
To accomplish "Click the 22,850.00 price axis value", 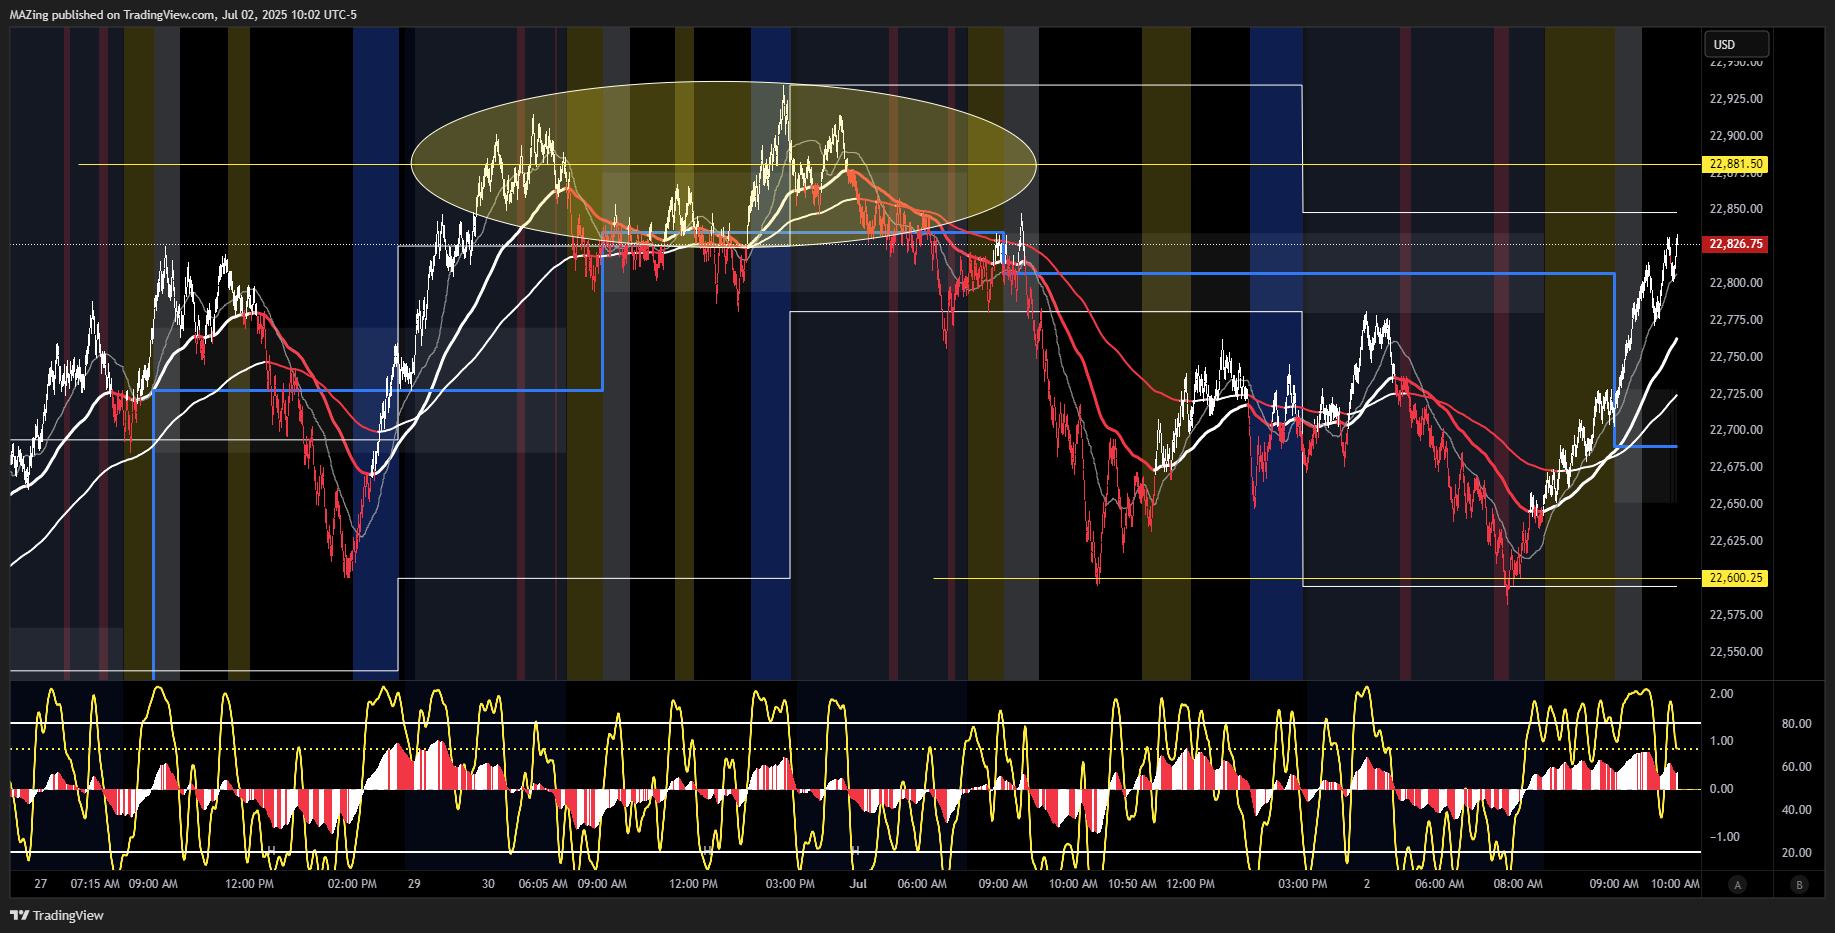I will point(1736,209).
